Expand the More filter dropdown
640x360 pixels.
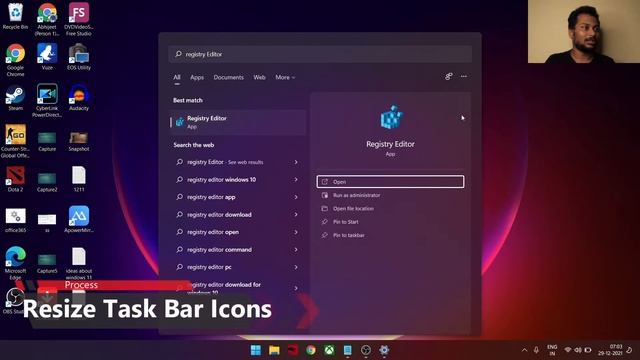[285, 77]
